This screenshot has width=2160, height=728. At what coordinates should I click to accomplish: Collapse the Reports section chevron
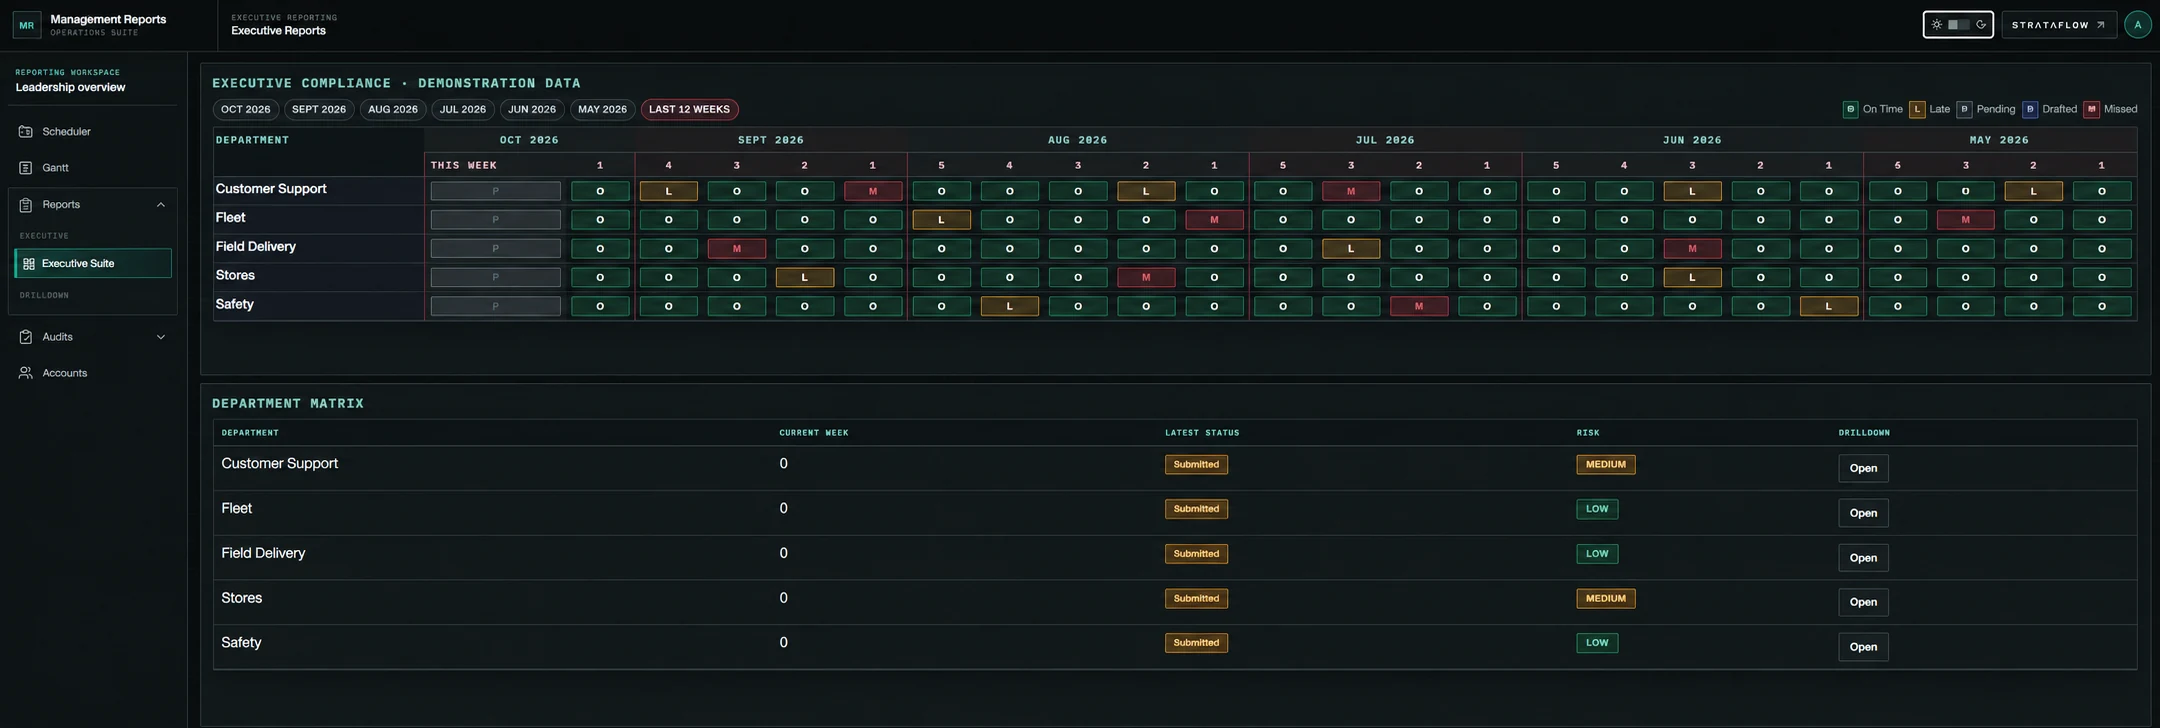[160, 205]
